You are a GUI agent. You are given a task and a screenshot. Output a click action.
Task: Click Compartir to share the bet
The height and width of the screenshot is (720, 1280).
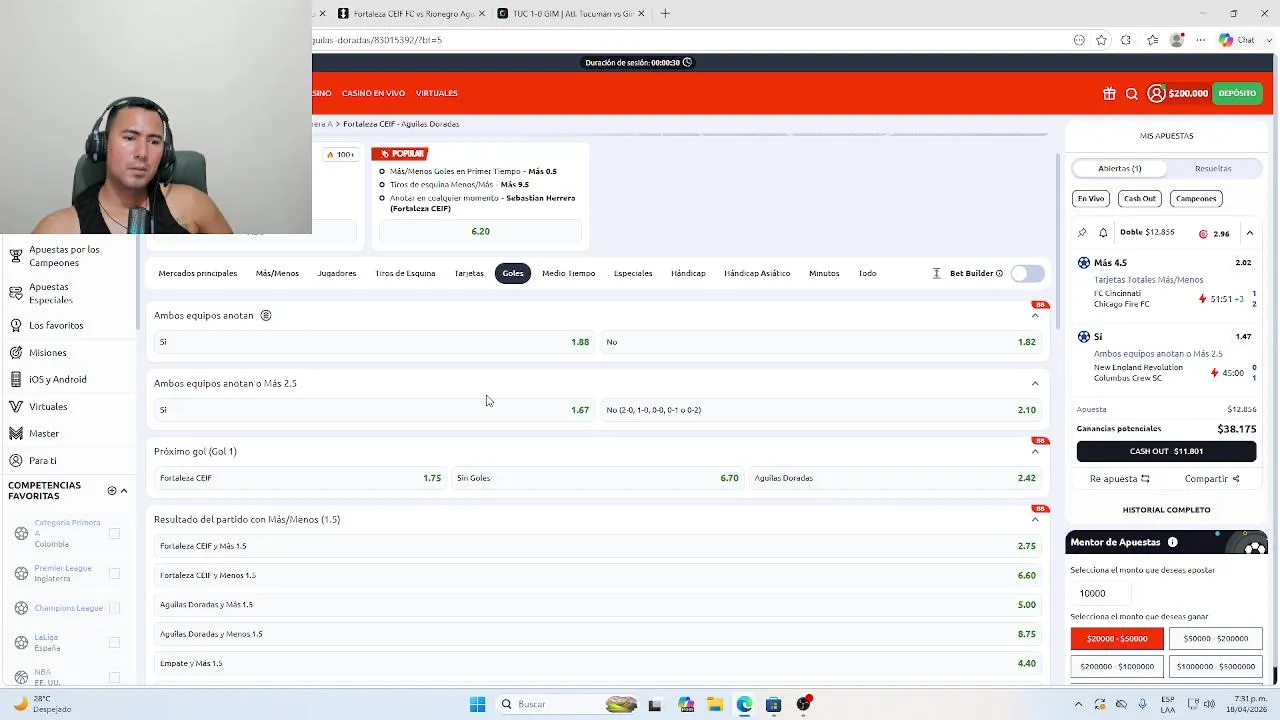pos(1212,479)
